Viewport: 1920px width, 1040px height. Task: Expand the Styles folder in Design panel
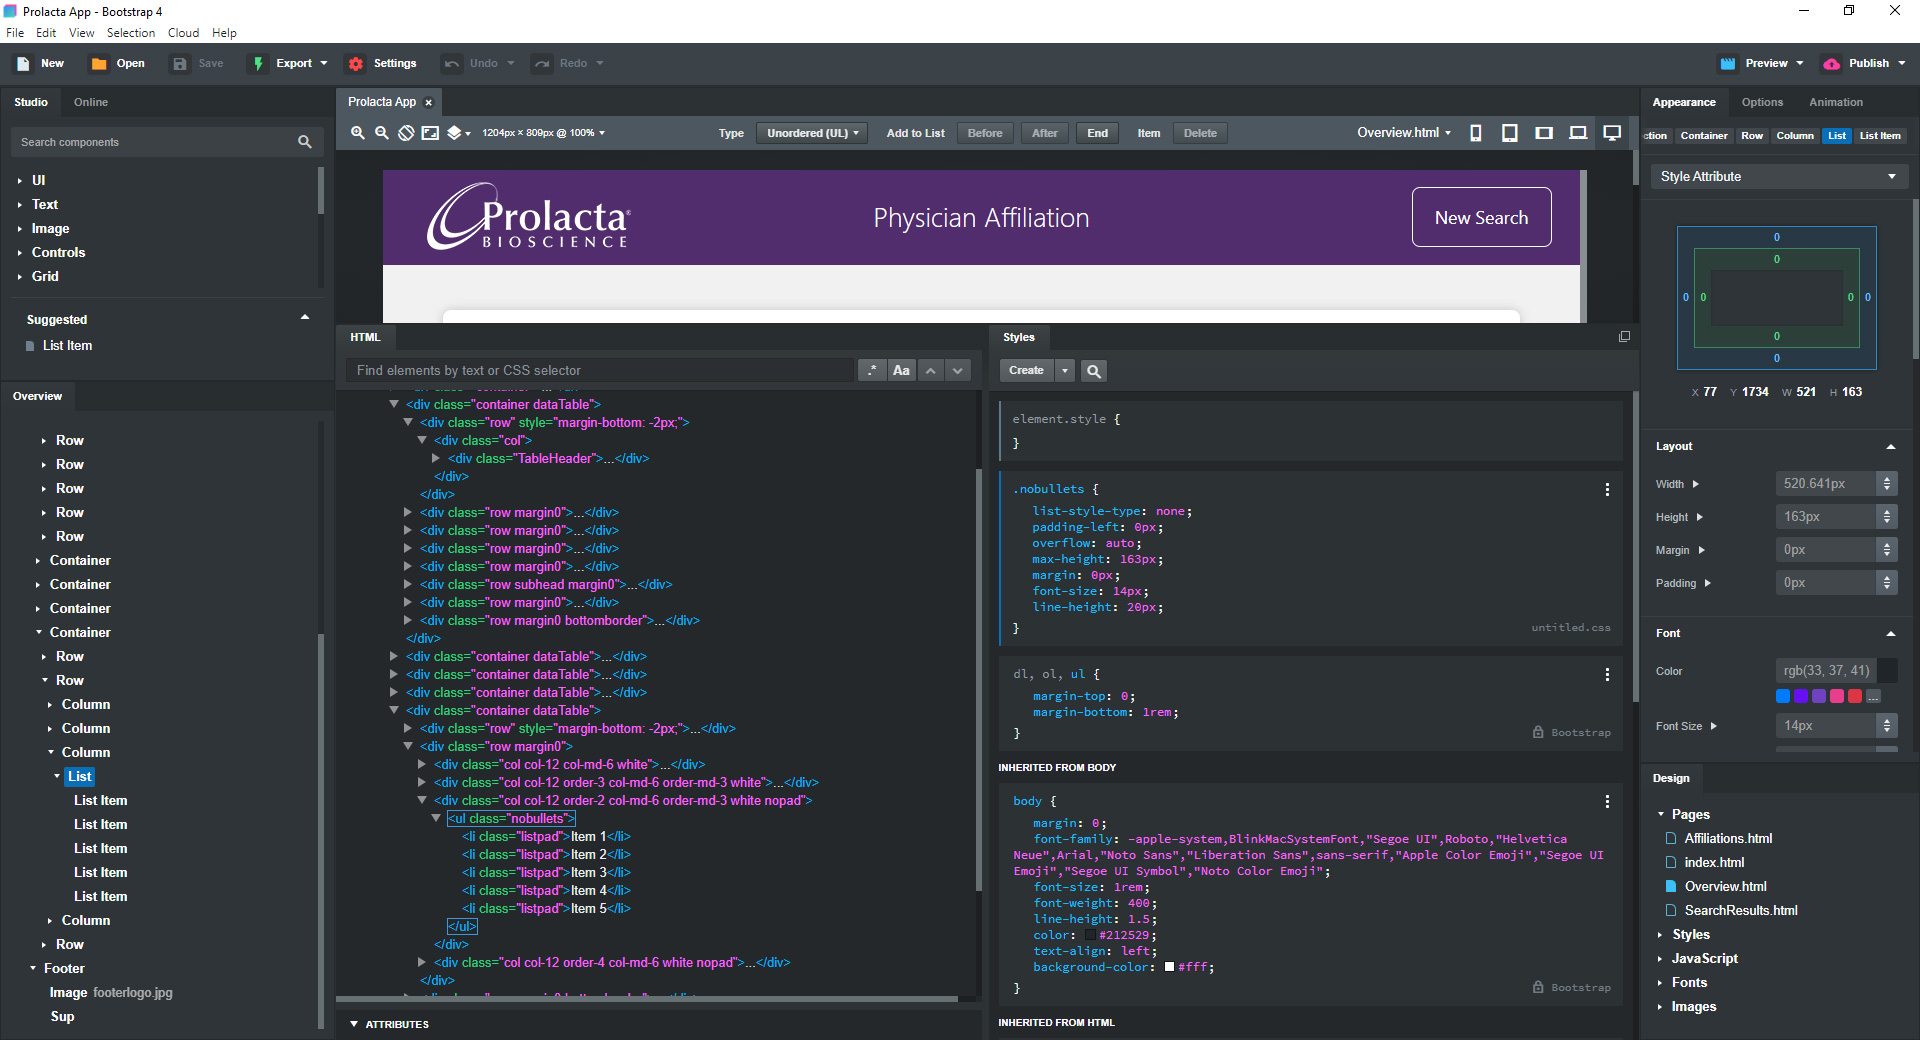[1660, 935]
